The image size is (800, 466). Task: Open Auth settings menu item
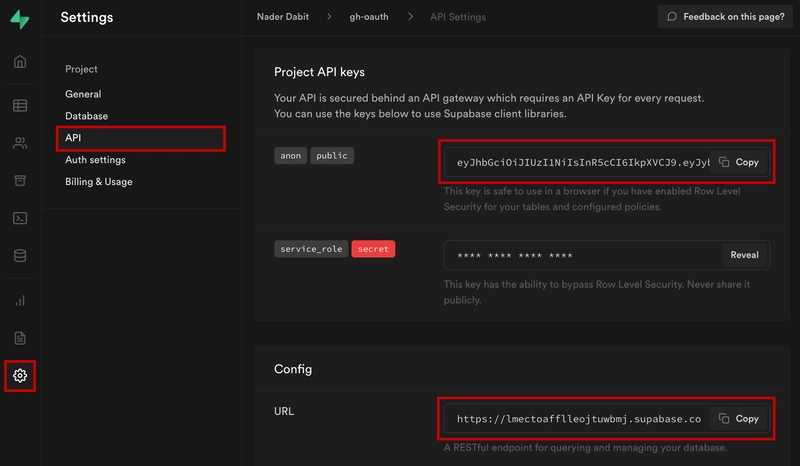[x=95, y=160]
